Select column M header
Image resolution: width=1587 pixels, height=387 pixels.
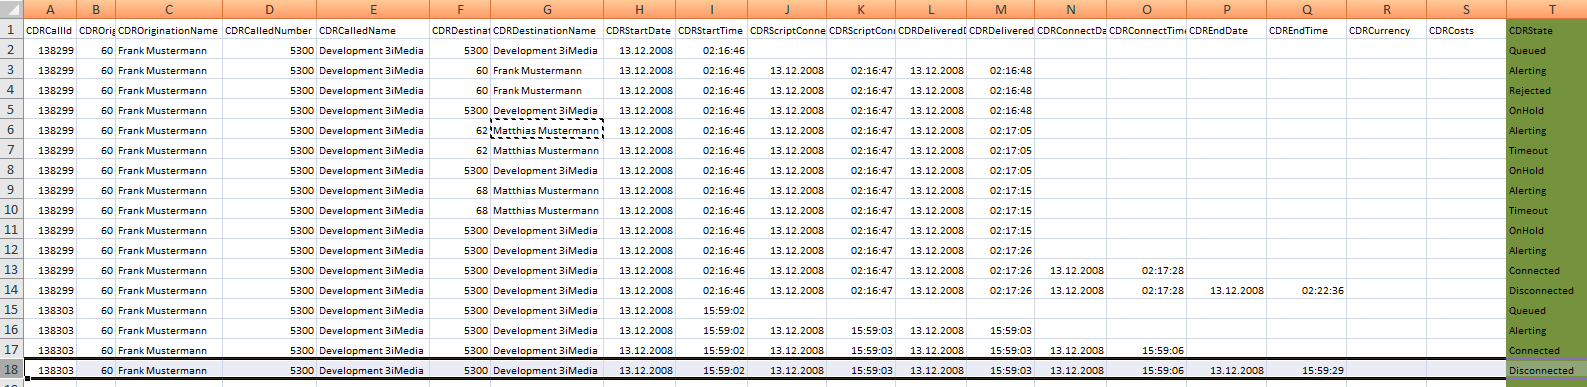tap(1001, 9)
